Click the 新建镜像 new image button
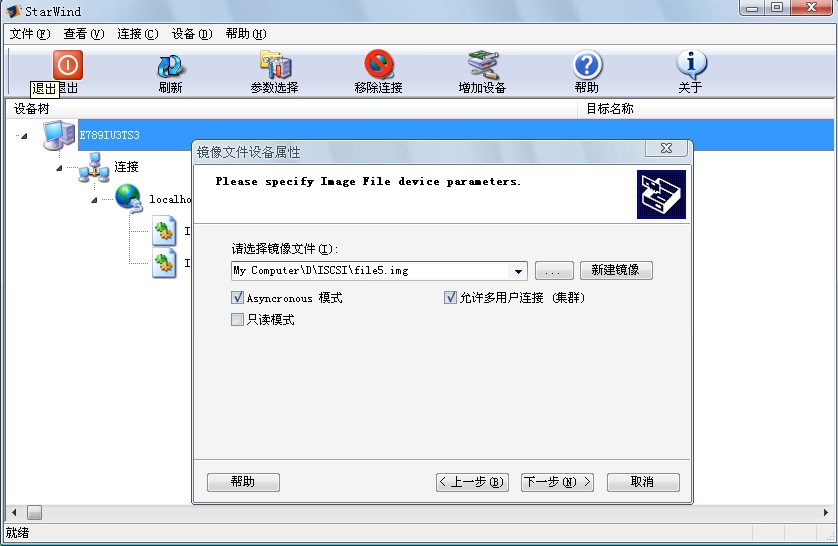This screenshot has width=838, height=546. click(x=616, y=270)
